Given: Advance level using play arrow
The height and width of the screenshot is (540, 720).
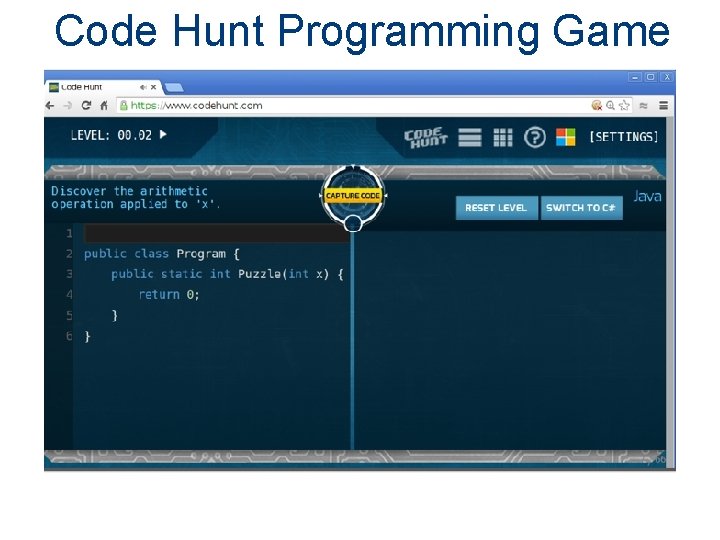Looking at the screenshot, I should coord(163,135).
